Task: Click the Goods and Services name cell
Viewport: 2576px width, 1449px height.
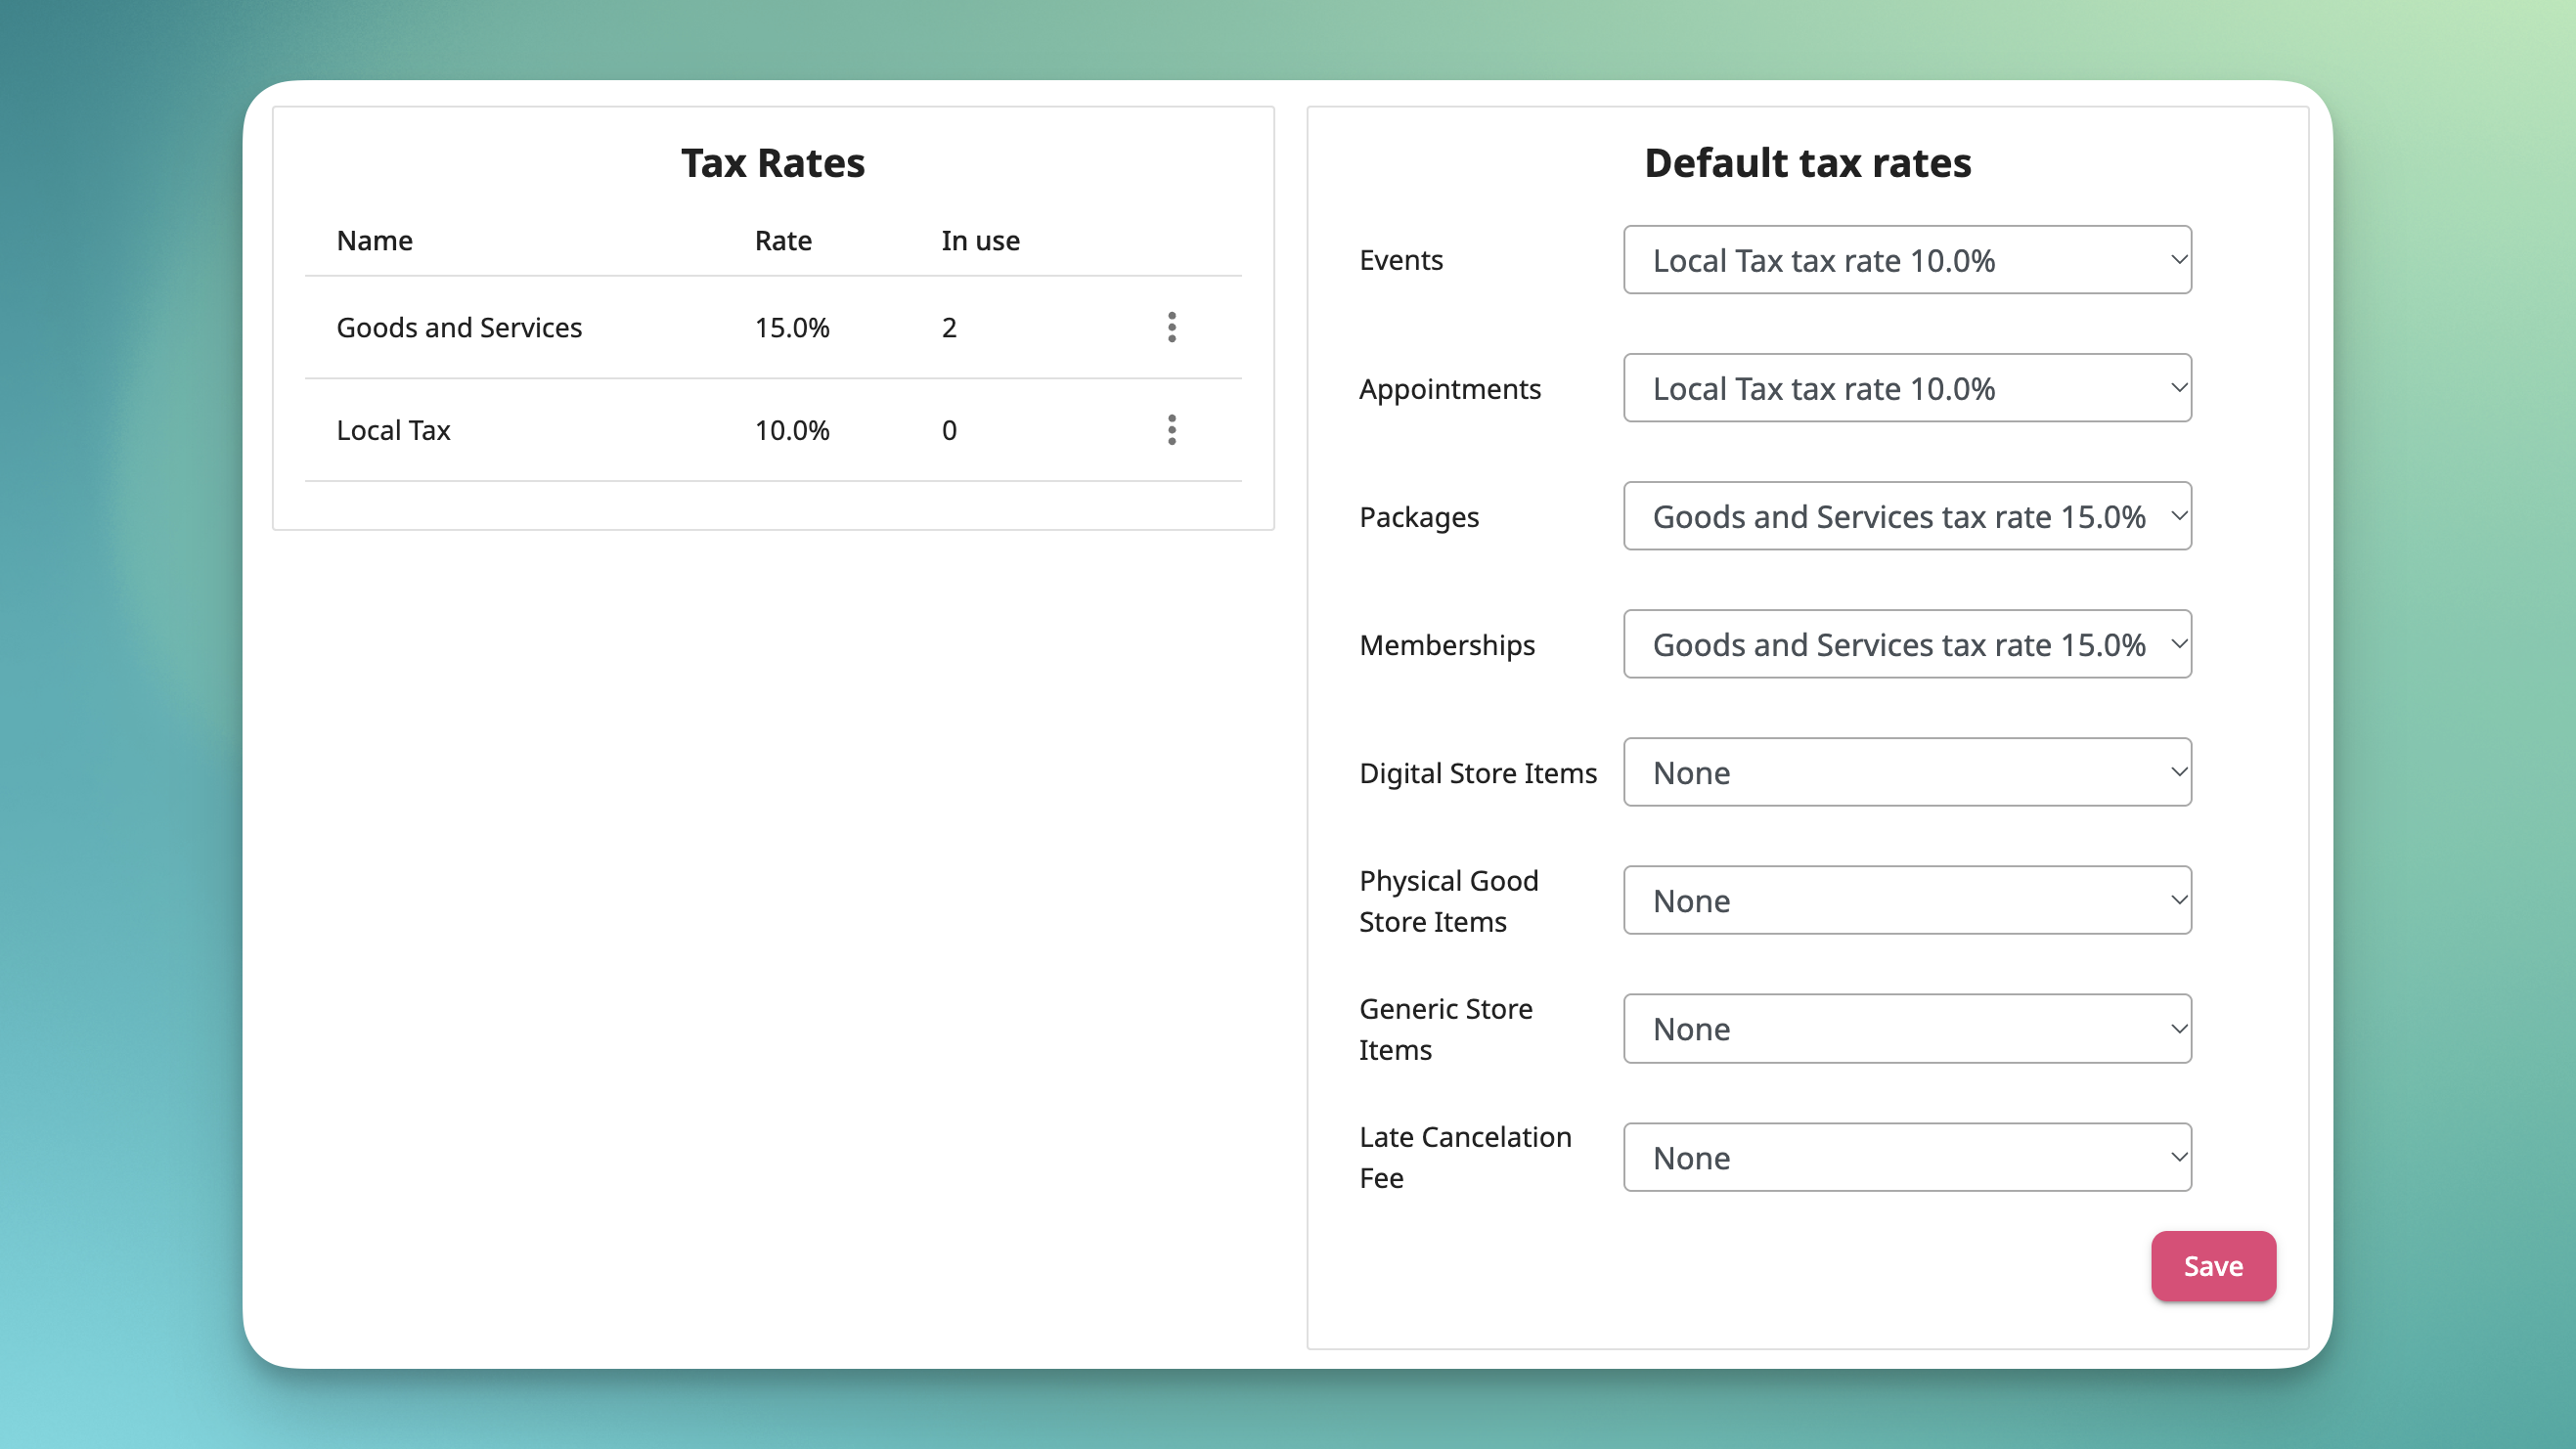Action: click(x=459, y=327)
